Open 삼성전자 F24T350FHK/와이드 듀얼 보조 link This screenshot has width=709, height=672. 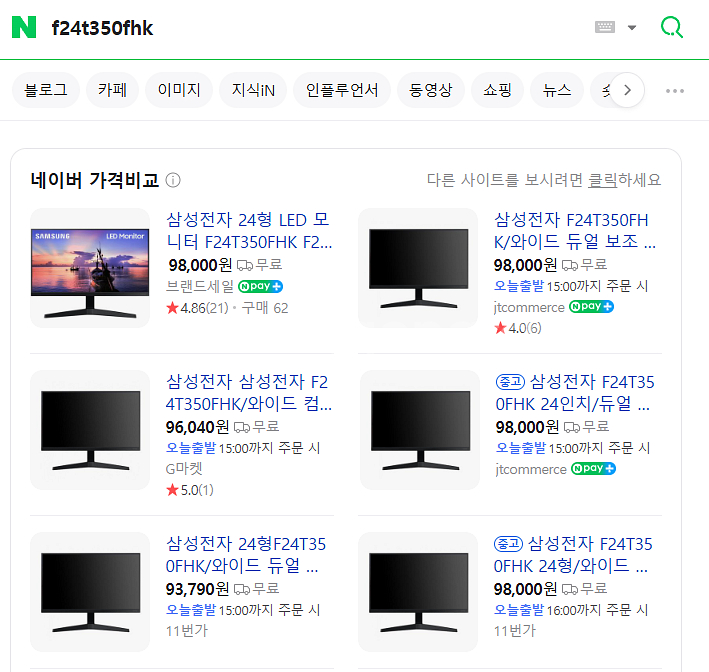click(574, 231)
